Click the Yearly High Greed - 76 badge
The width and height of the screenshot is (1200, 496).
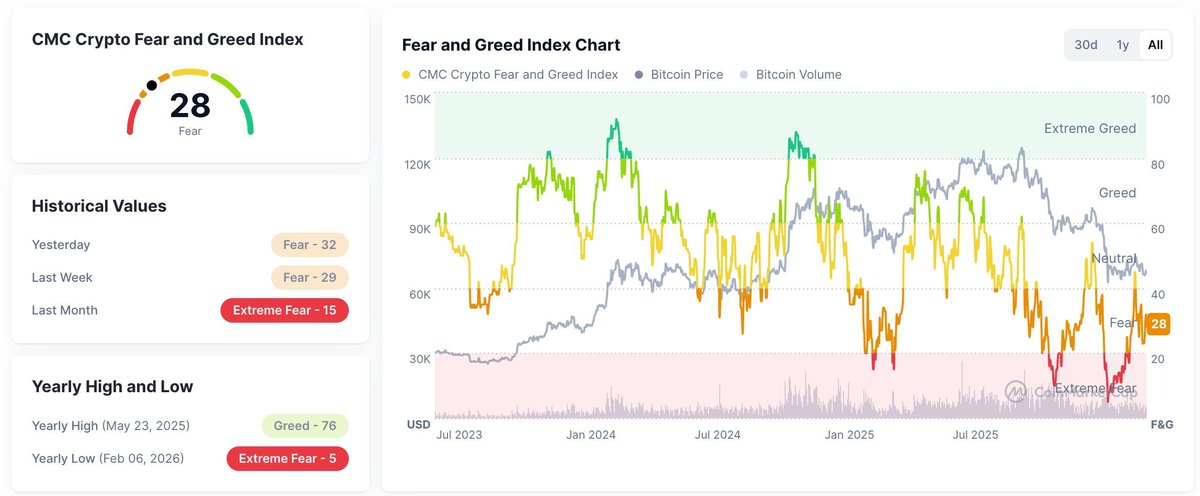point(304,425)
